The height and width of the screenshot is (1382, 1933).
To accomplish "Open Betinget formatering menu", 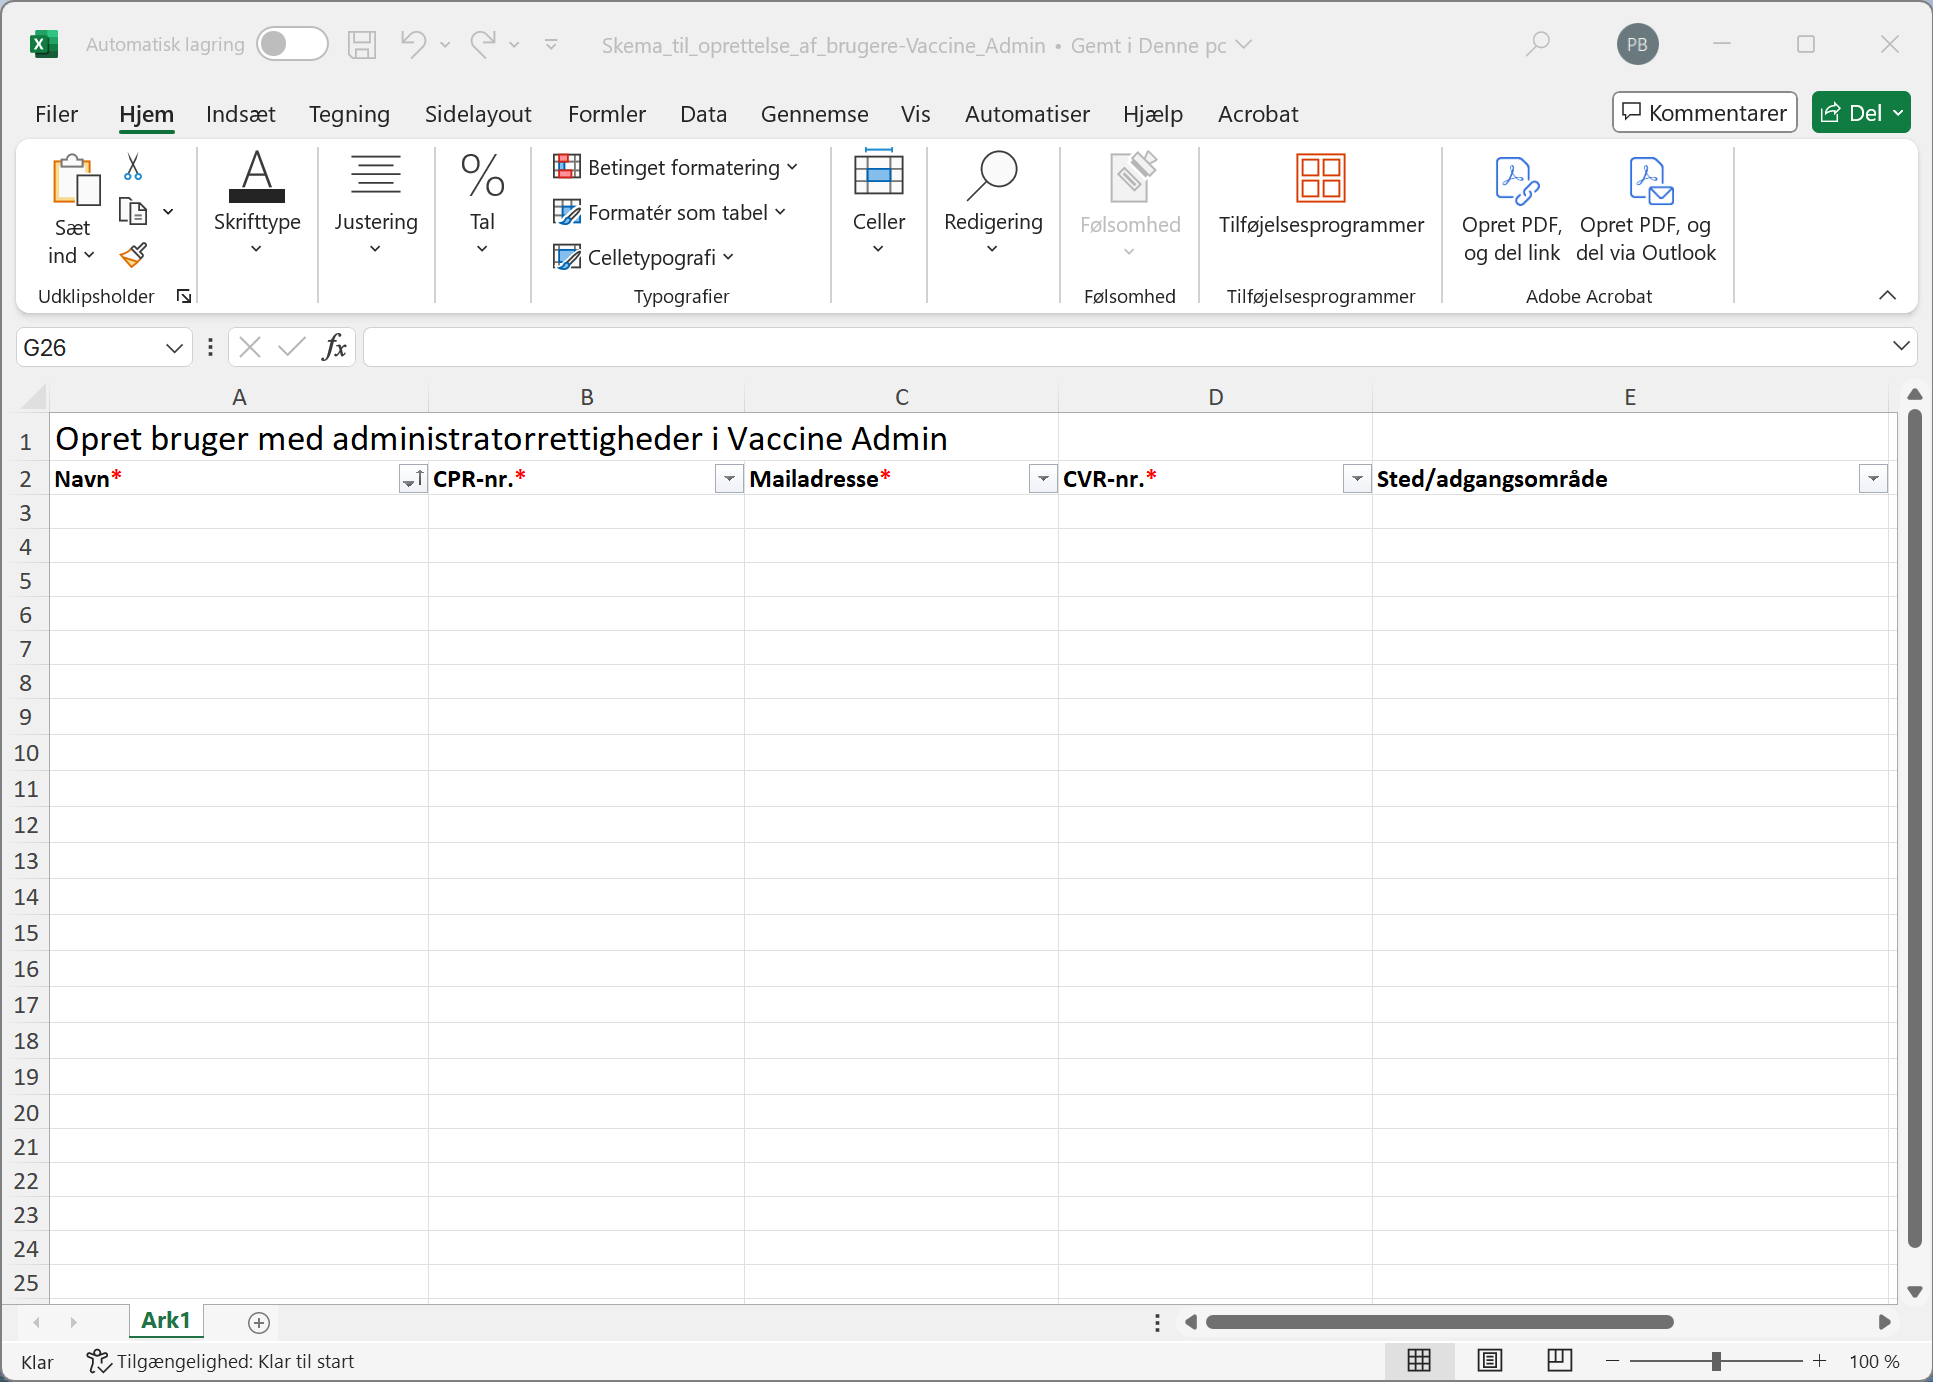I will [x=676, y=167].
